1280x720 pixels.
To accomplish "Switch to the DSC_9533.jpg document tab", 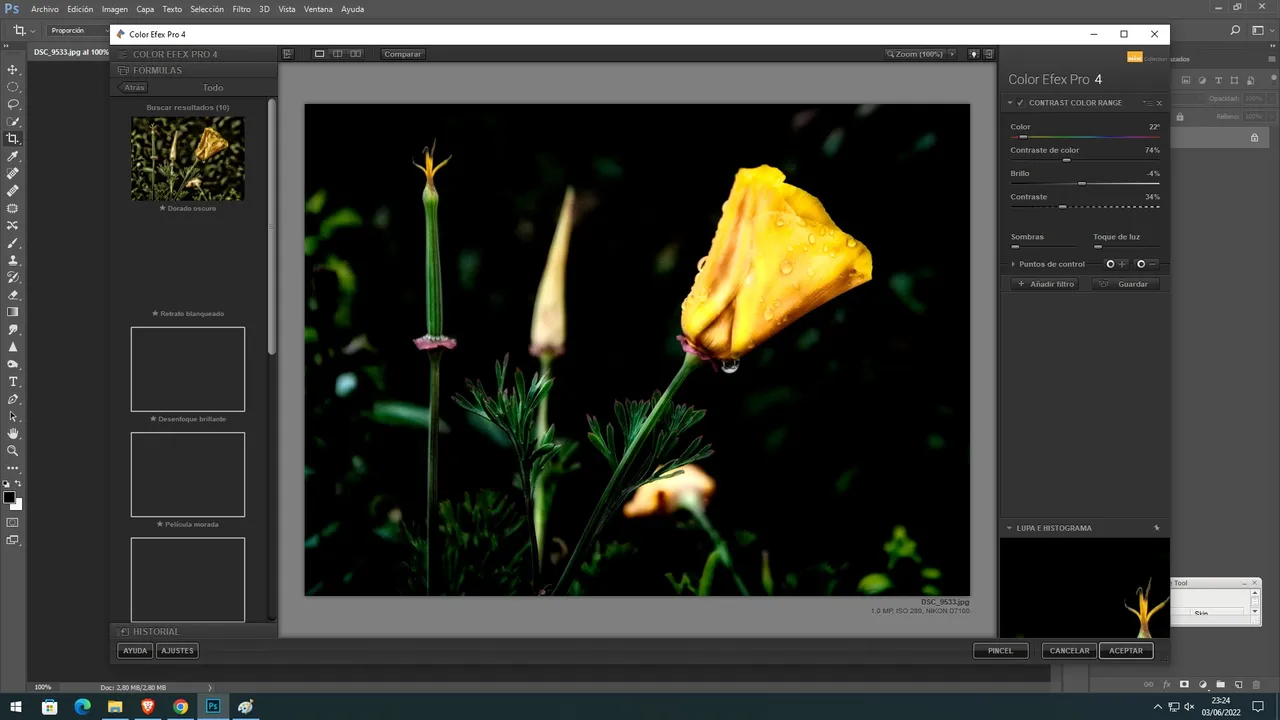I will tap(68, 52).
